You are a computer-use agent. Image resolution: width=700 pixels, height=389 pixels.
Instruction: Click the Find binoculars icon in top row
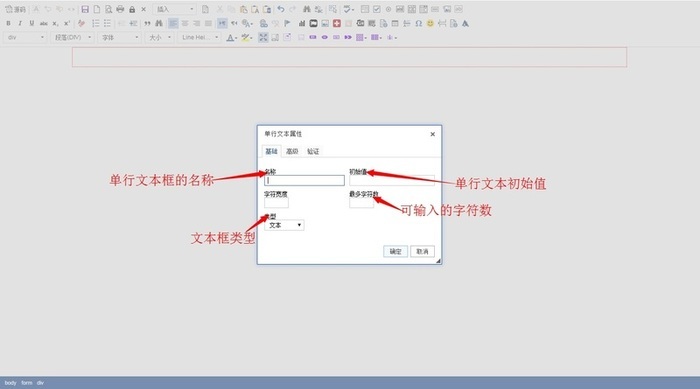point(306,9)
